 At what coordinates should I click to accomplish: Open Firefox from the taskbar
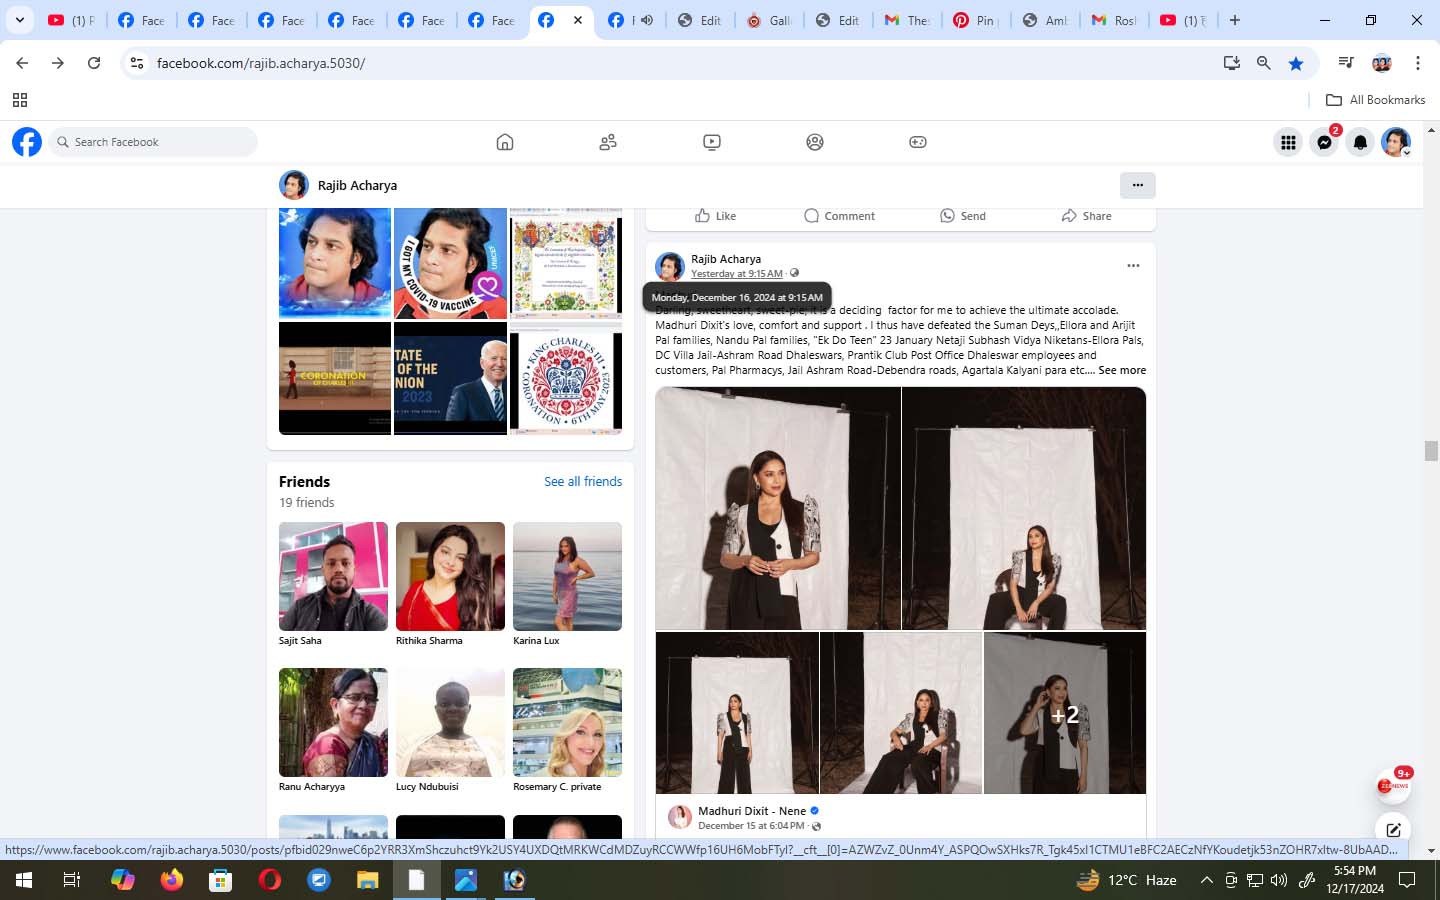172,880
